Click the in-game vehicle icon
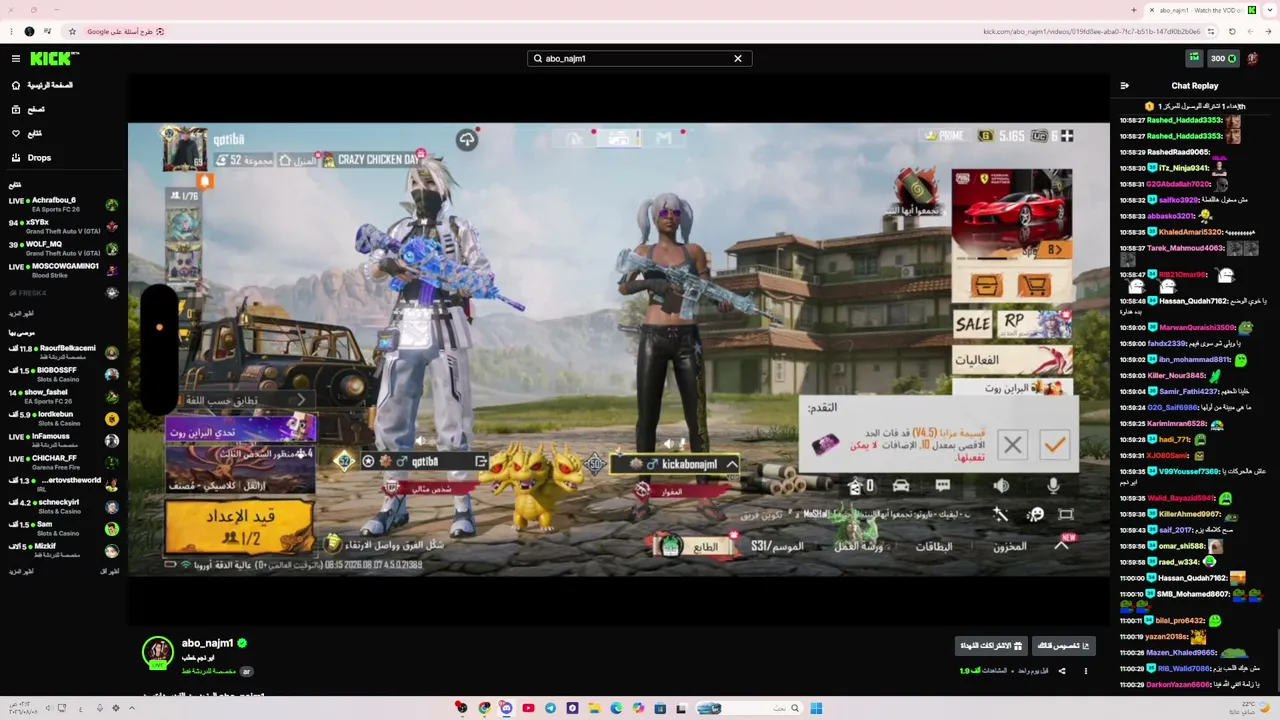The height and width of the screenshot is (720, 1280). pos(900,486)
